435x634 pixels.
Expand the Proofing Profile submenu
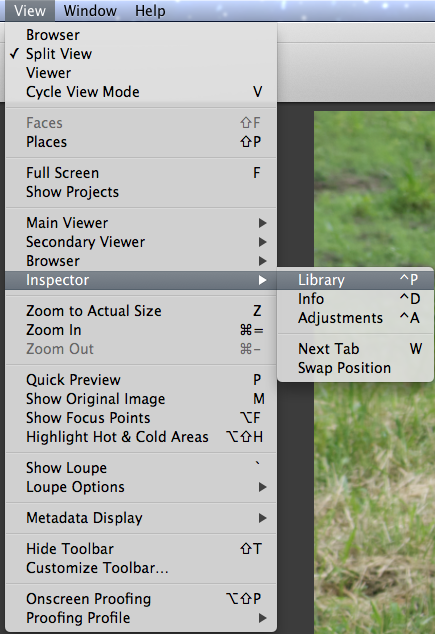(x=141, y=618)
